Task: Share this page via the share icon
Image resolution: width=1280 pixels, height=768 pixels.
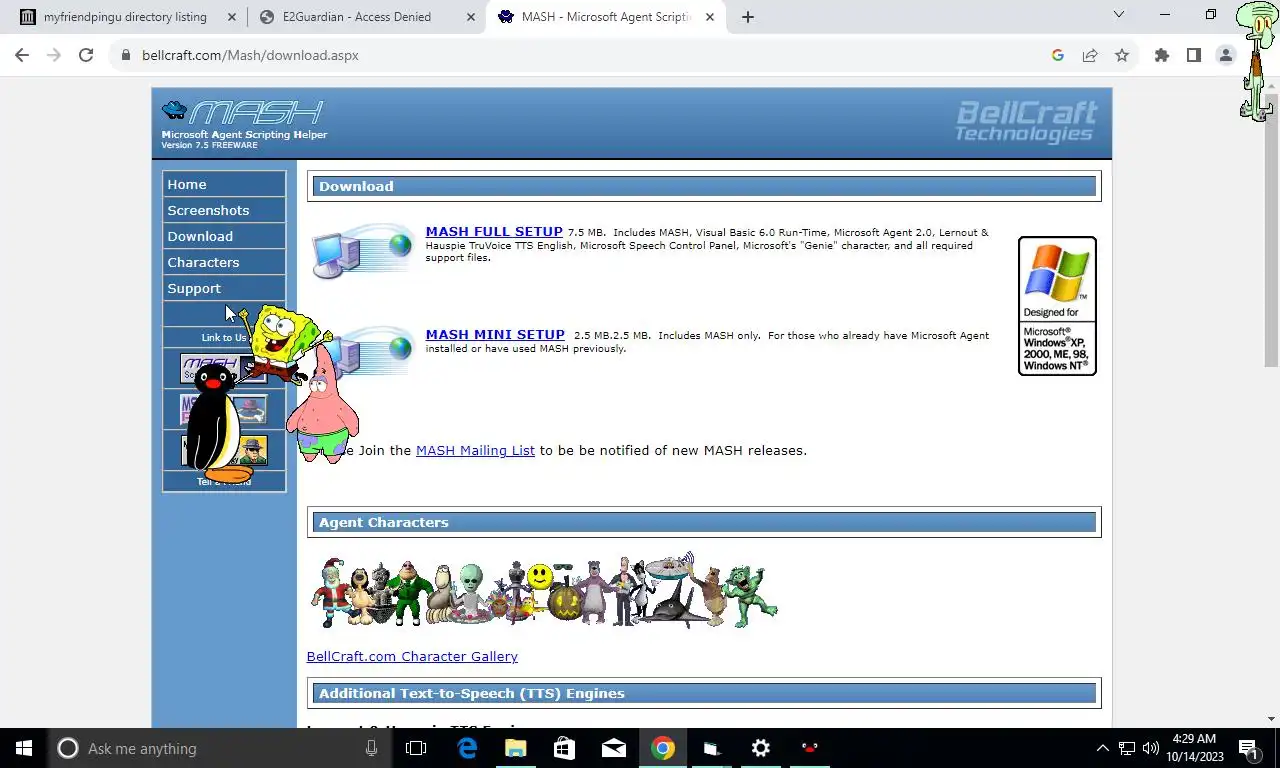Action: (1090, 55)
